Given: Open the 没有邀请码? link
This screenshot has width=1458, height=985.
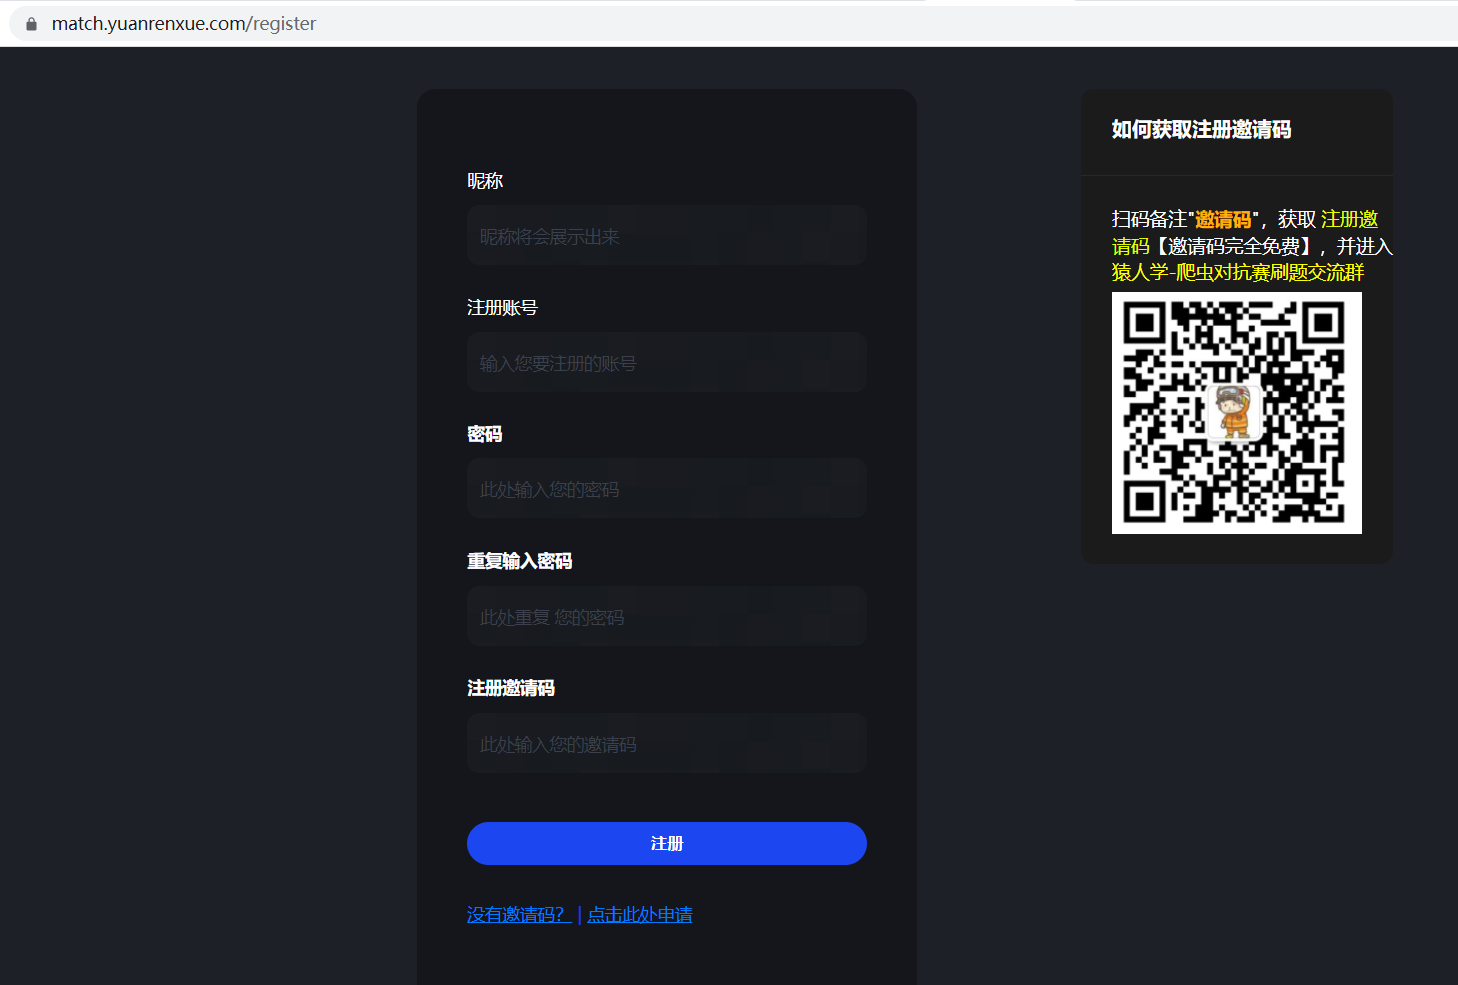Looking at the screenshot, I should pyautogui.click(x=518, y=915).
